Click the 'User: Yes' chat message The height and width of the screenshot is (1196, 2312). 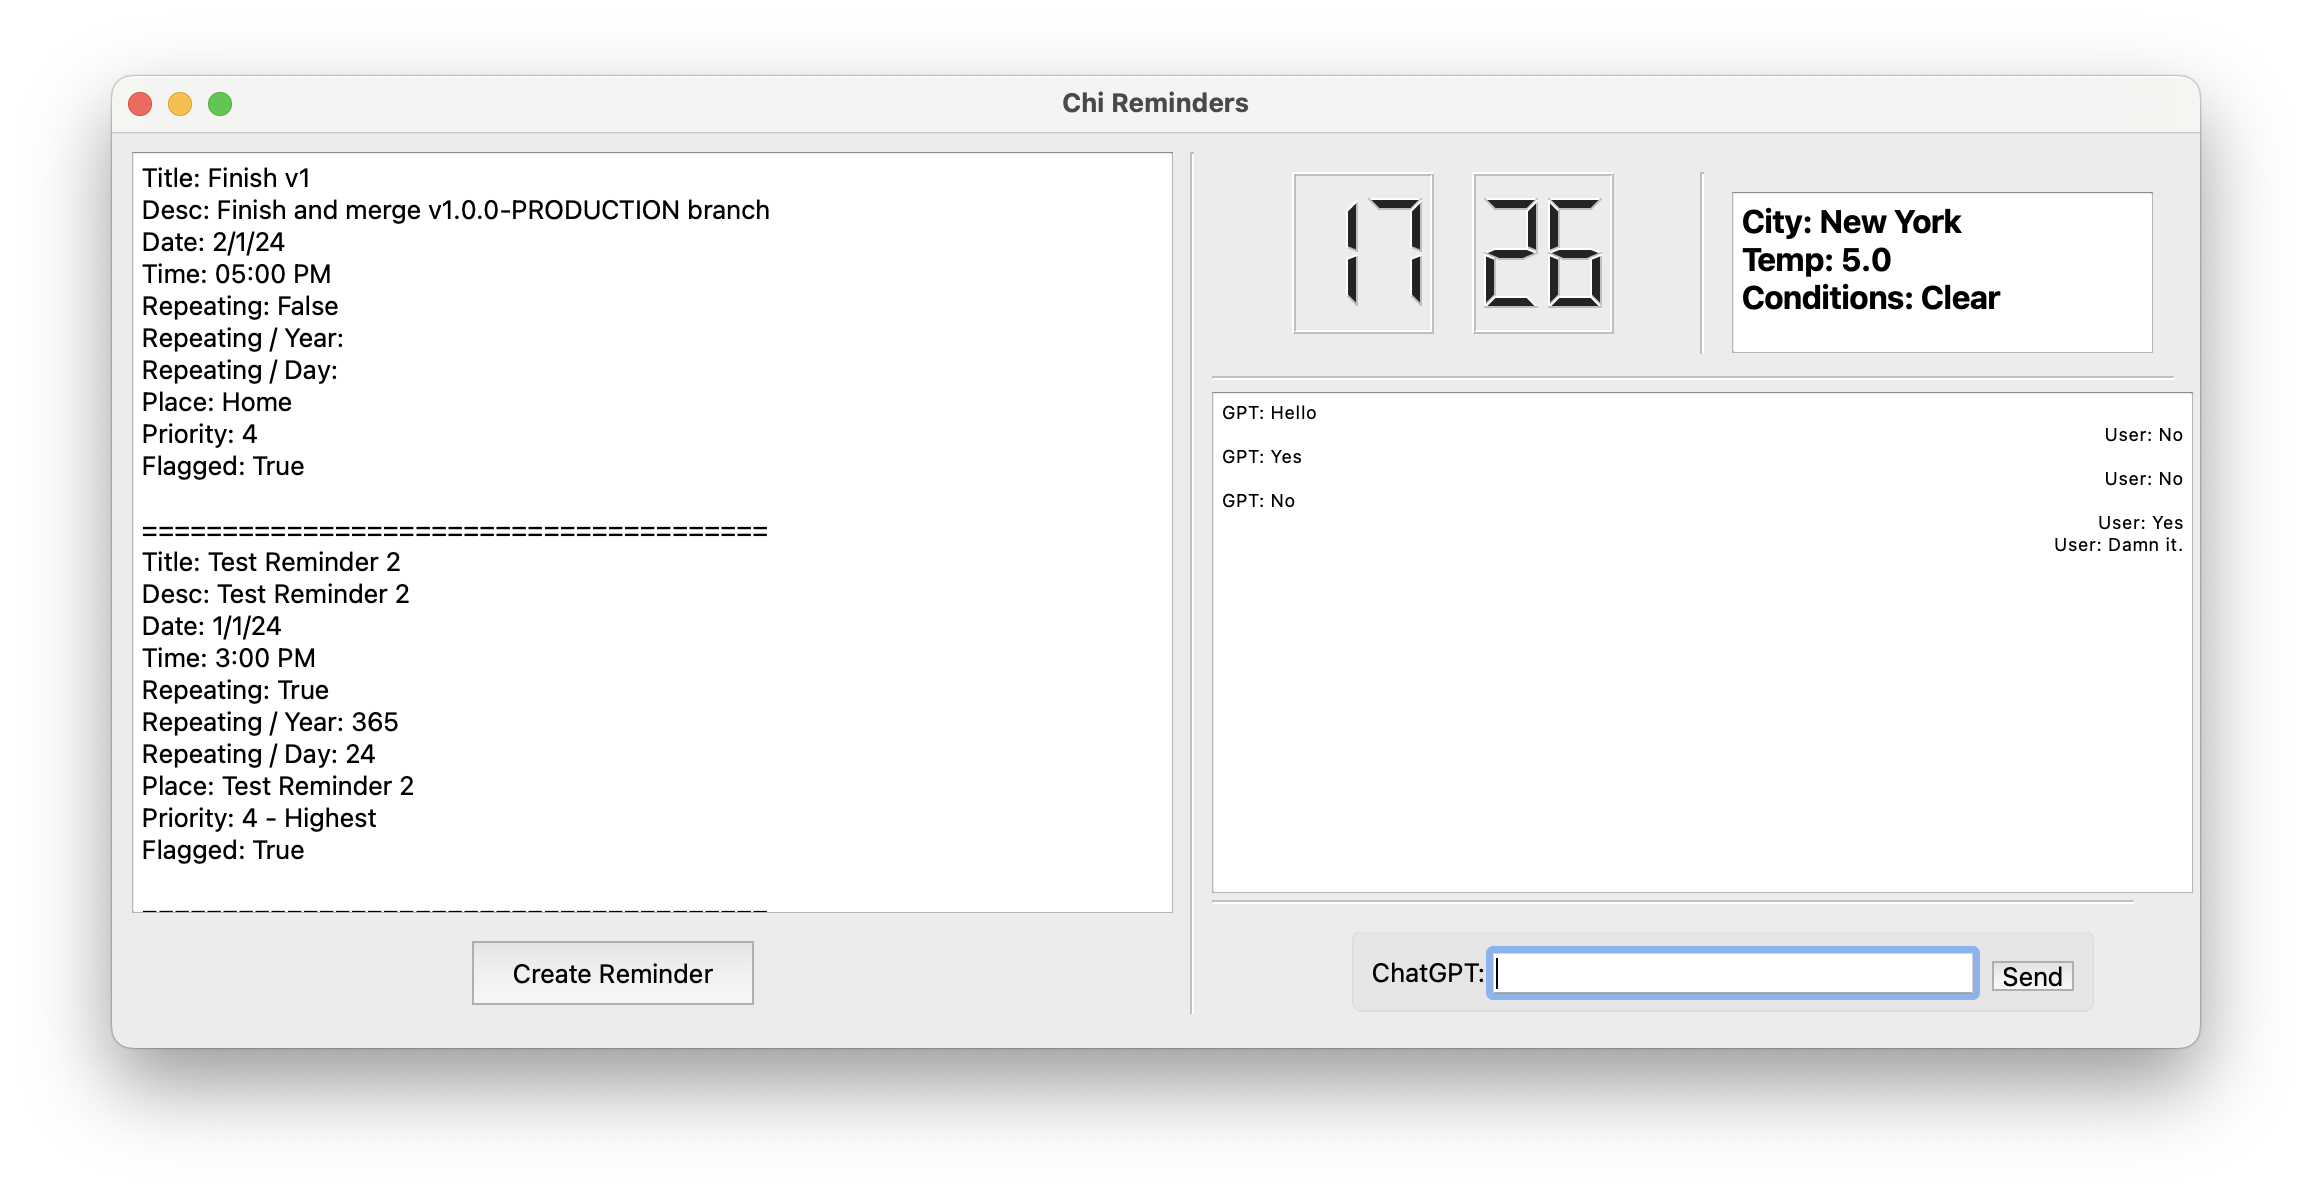2140,523
